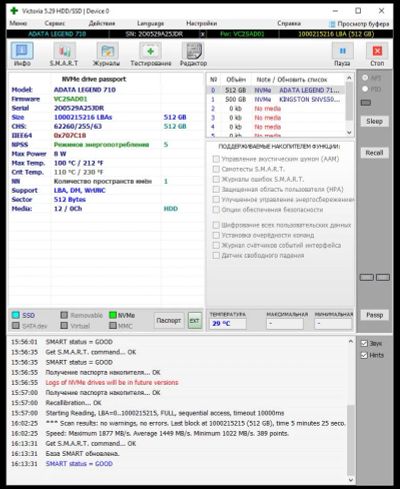Screen dimensions: 400x489
Task: Click the Removable indicator
Action: pos(64,315)
